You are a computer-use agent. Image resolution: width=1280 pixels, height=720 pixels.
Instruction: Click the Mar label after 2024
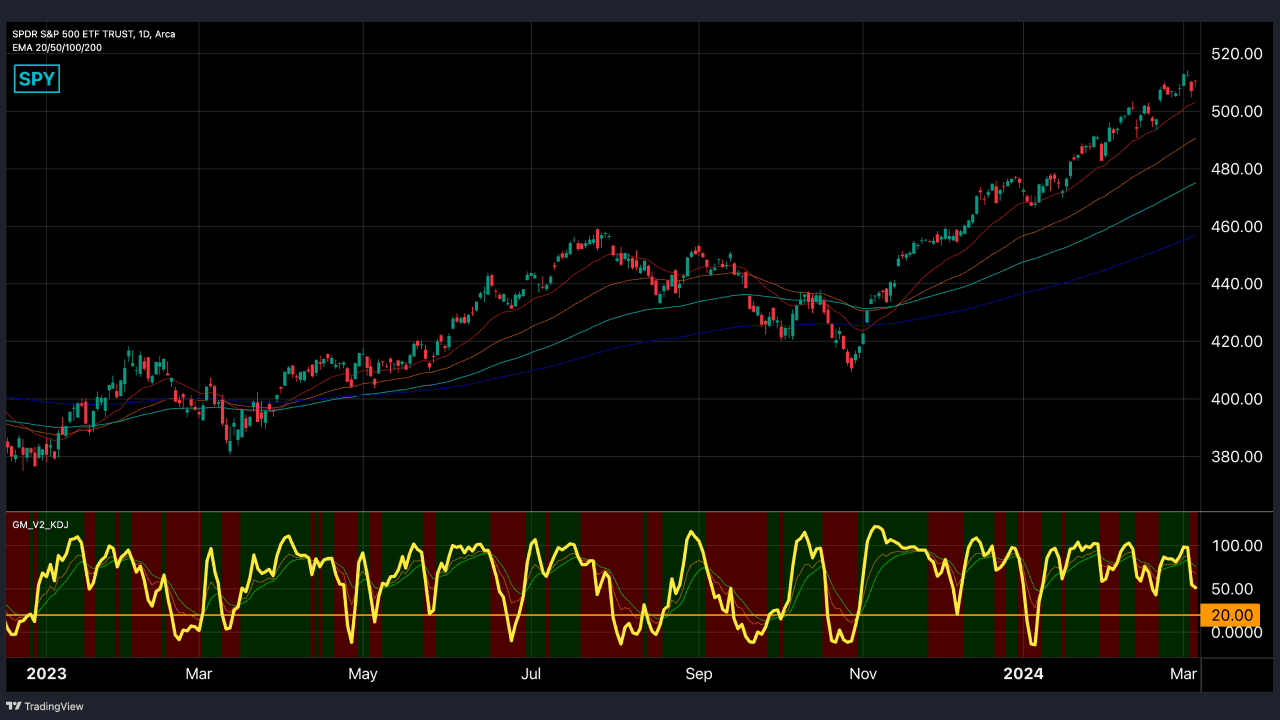[x=1184, y=674]
